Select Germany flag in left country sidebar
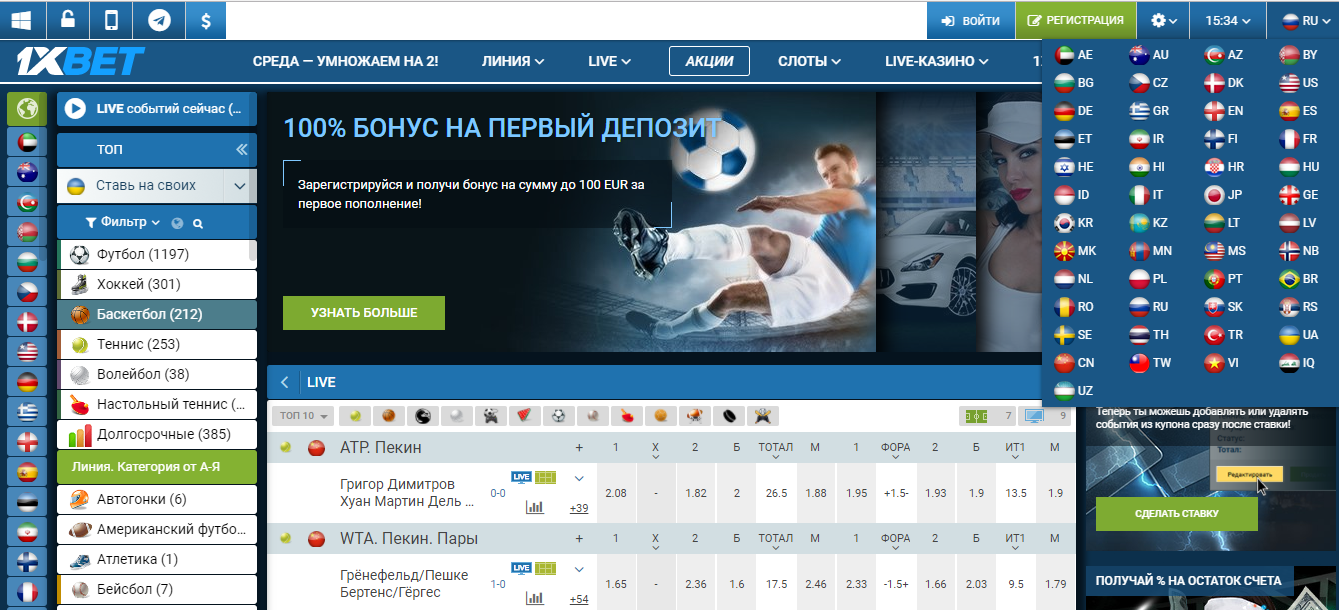Image resolution: width=1339 pixels, height=610 pixels. coord(27,382)
